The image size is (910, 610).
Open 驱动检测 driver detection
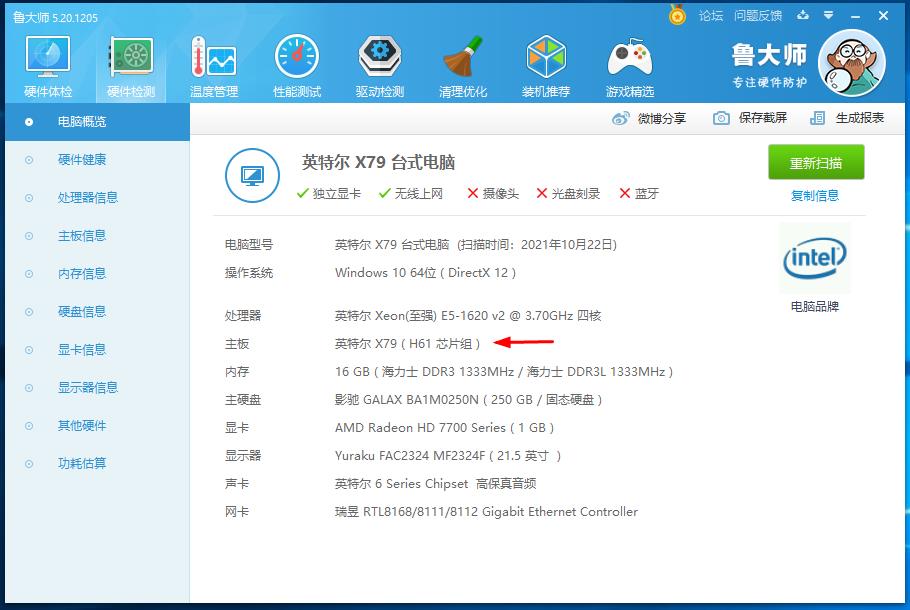pos(379,64)
